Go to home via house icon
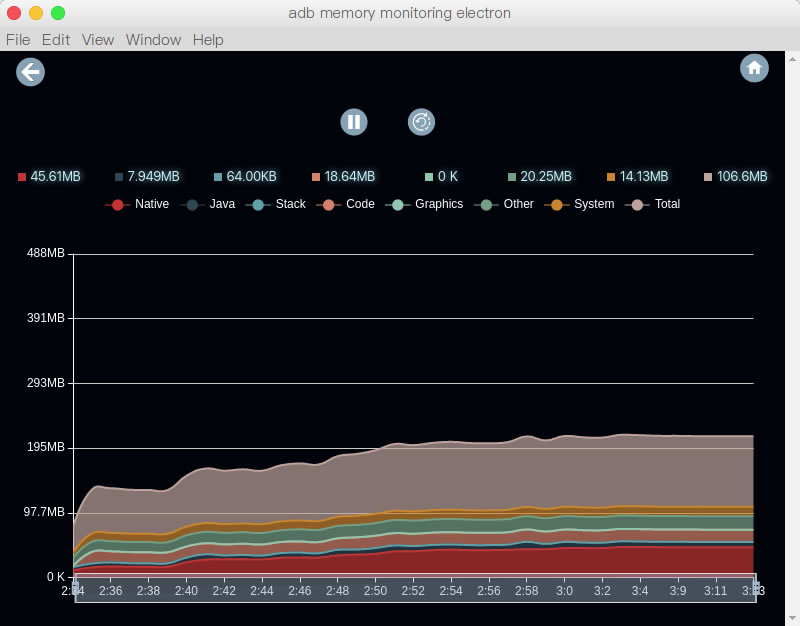This screenshot has height=626, width=800. point(754,68)
